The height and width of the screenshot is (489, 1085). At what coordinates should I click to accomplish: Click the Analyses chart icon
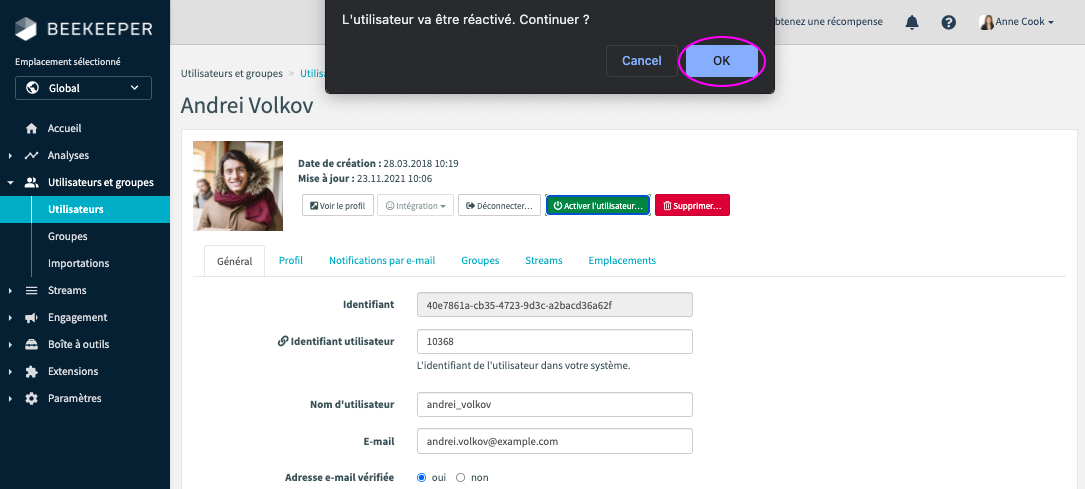[x=31, y=156]
